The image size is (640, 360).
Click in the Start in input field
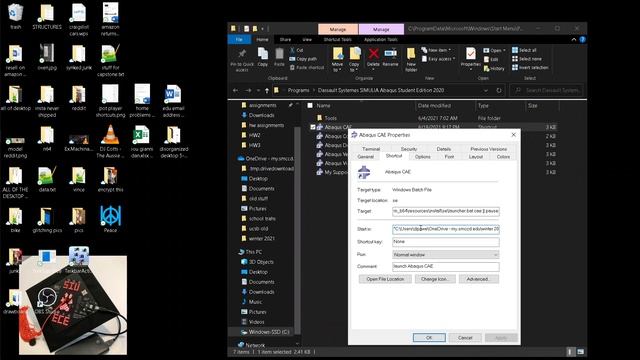(x=446, y=229)
